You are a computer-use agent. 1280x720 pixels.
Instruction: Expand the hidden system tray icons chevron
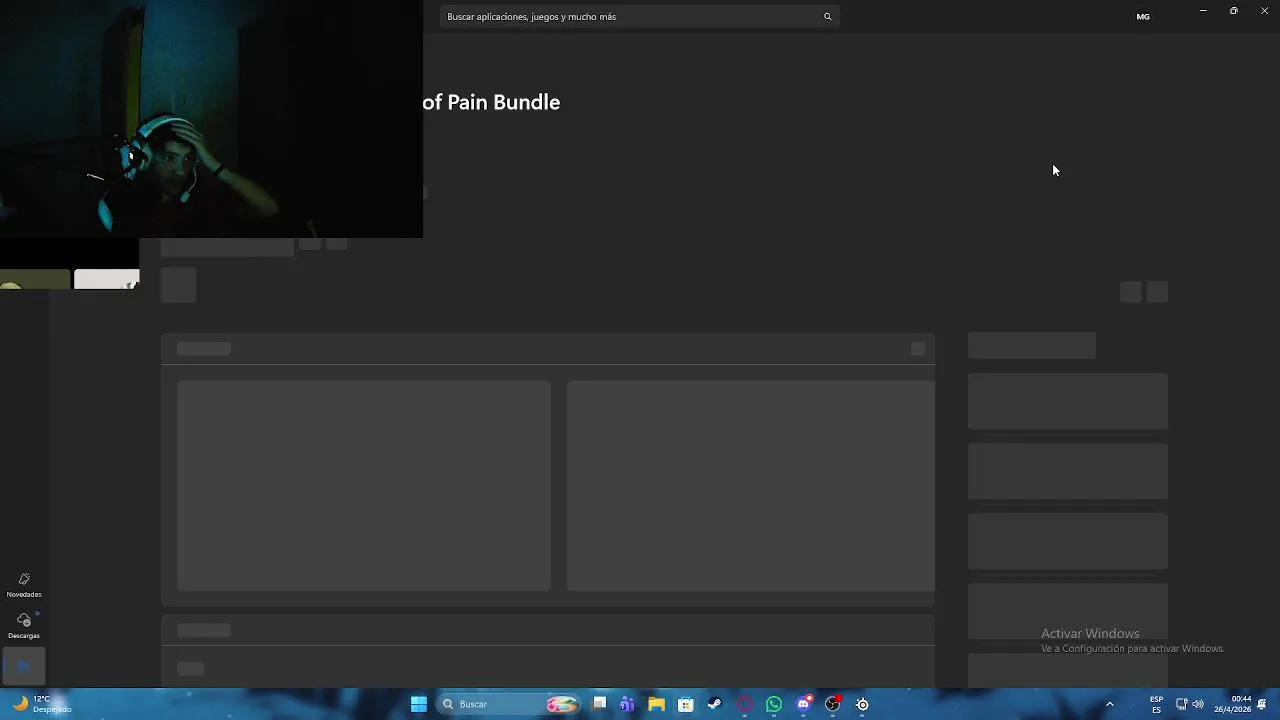(x=1109, y=704)
